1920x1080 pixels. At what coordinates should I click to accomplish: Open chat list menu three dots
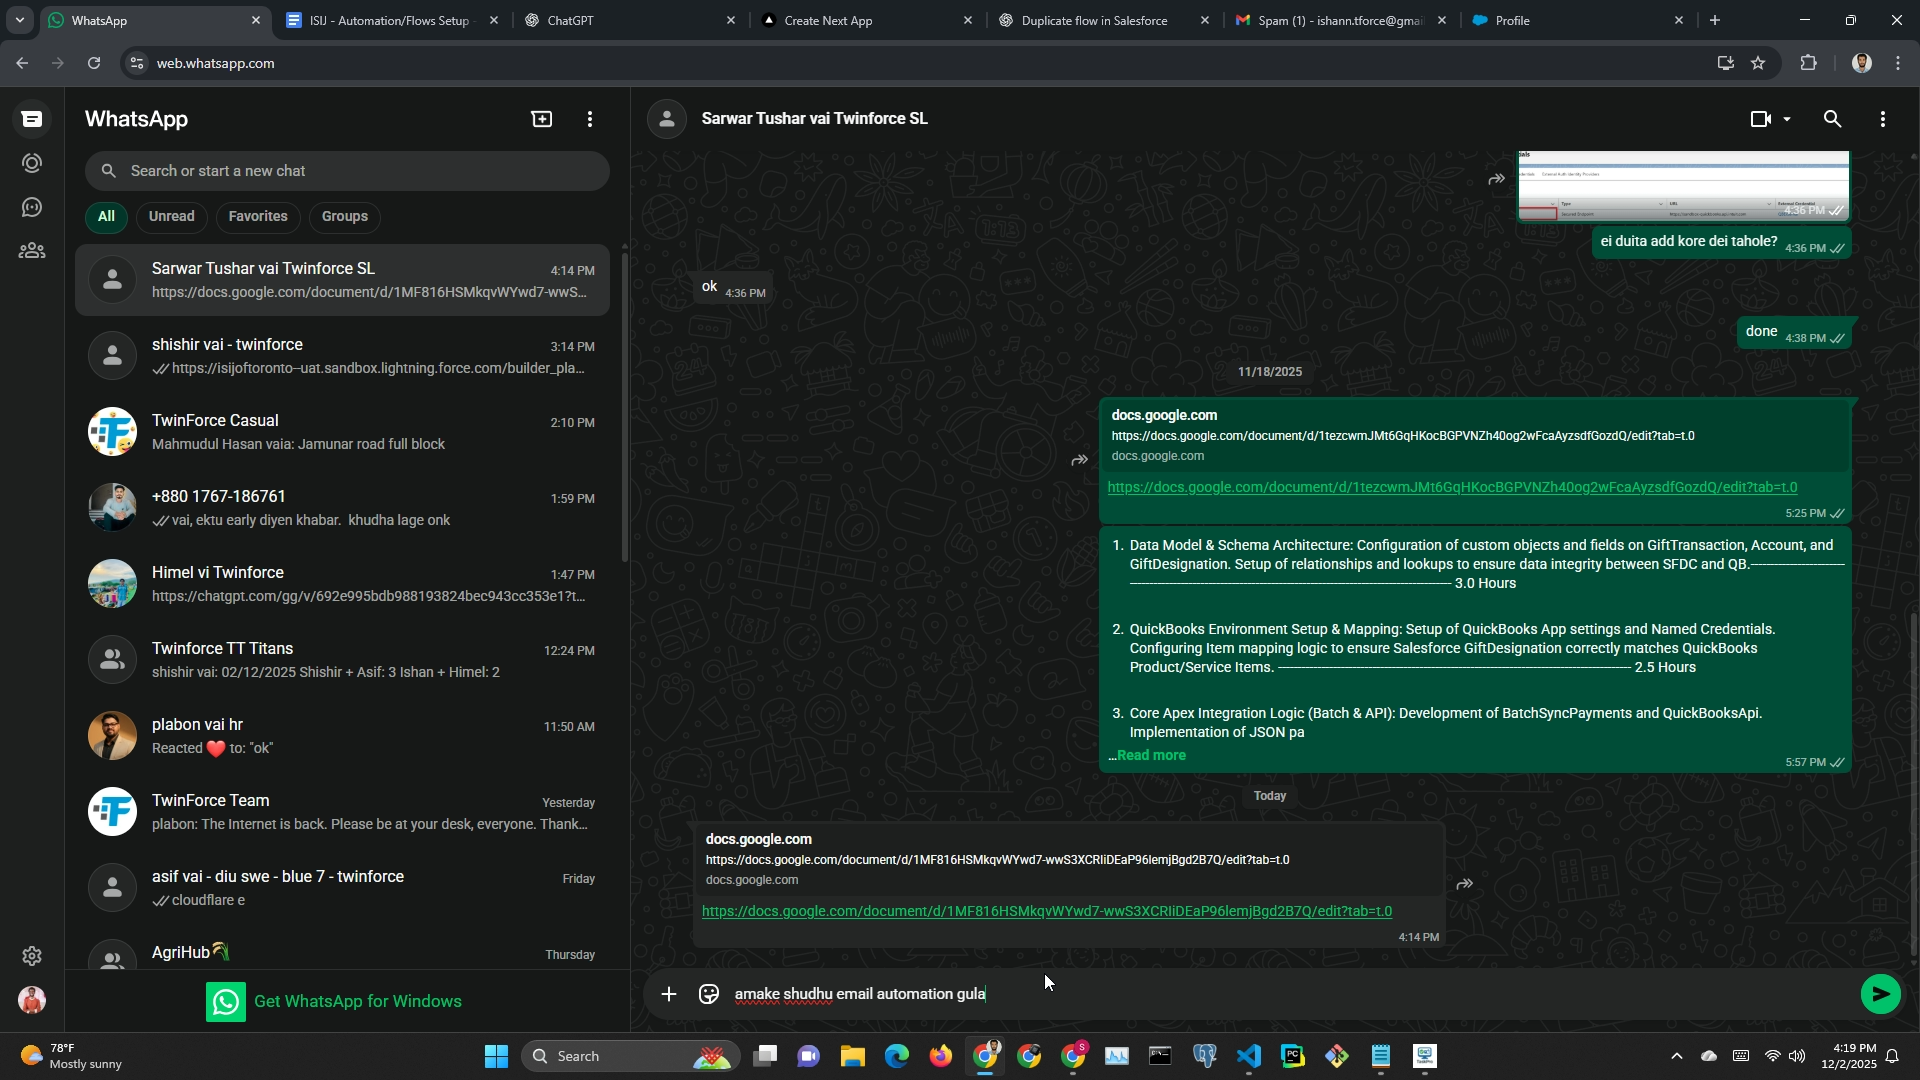pos(590,119)
